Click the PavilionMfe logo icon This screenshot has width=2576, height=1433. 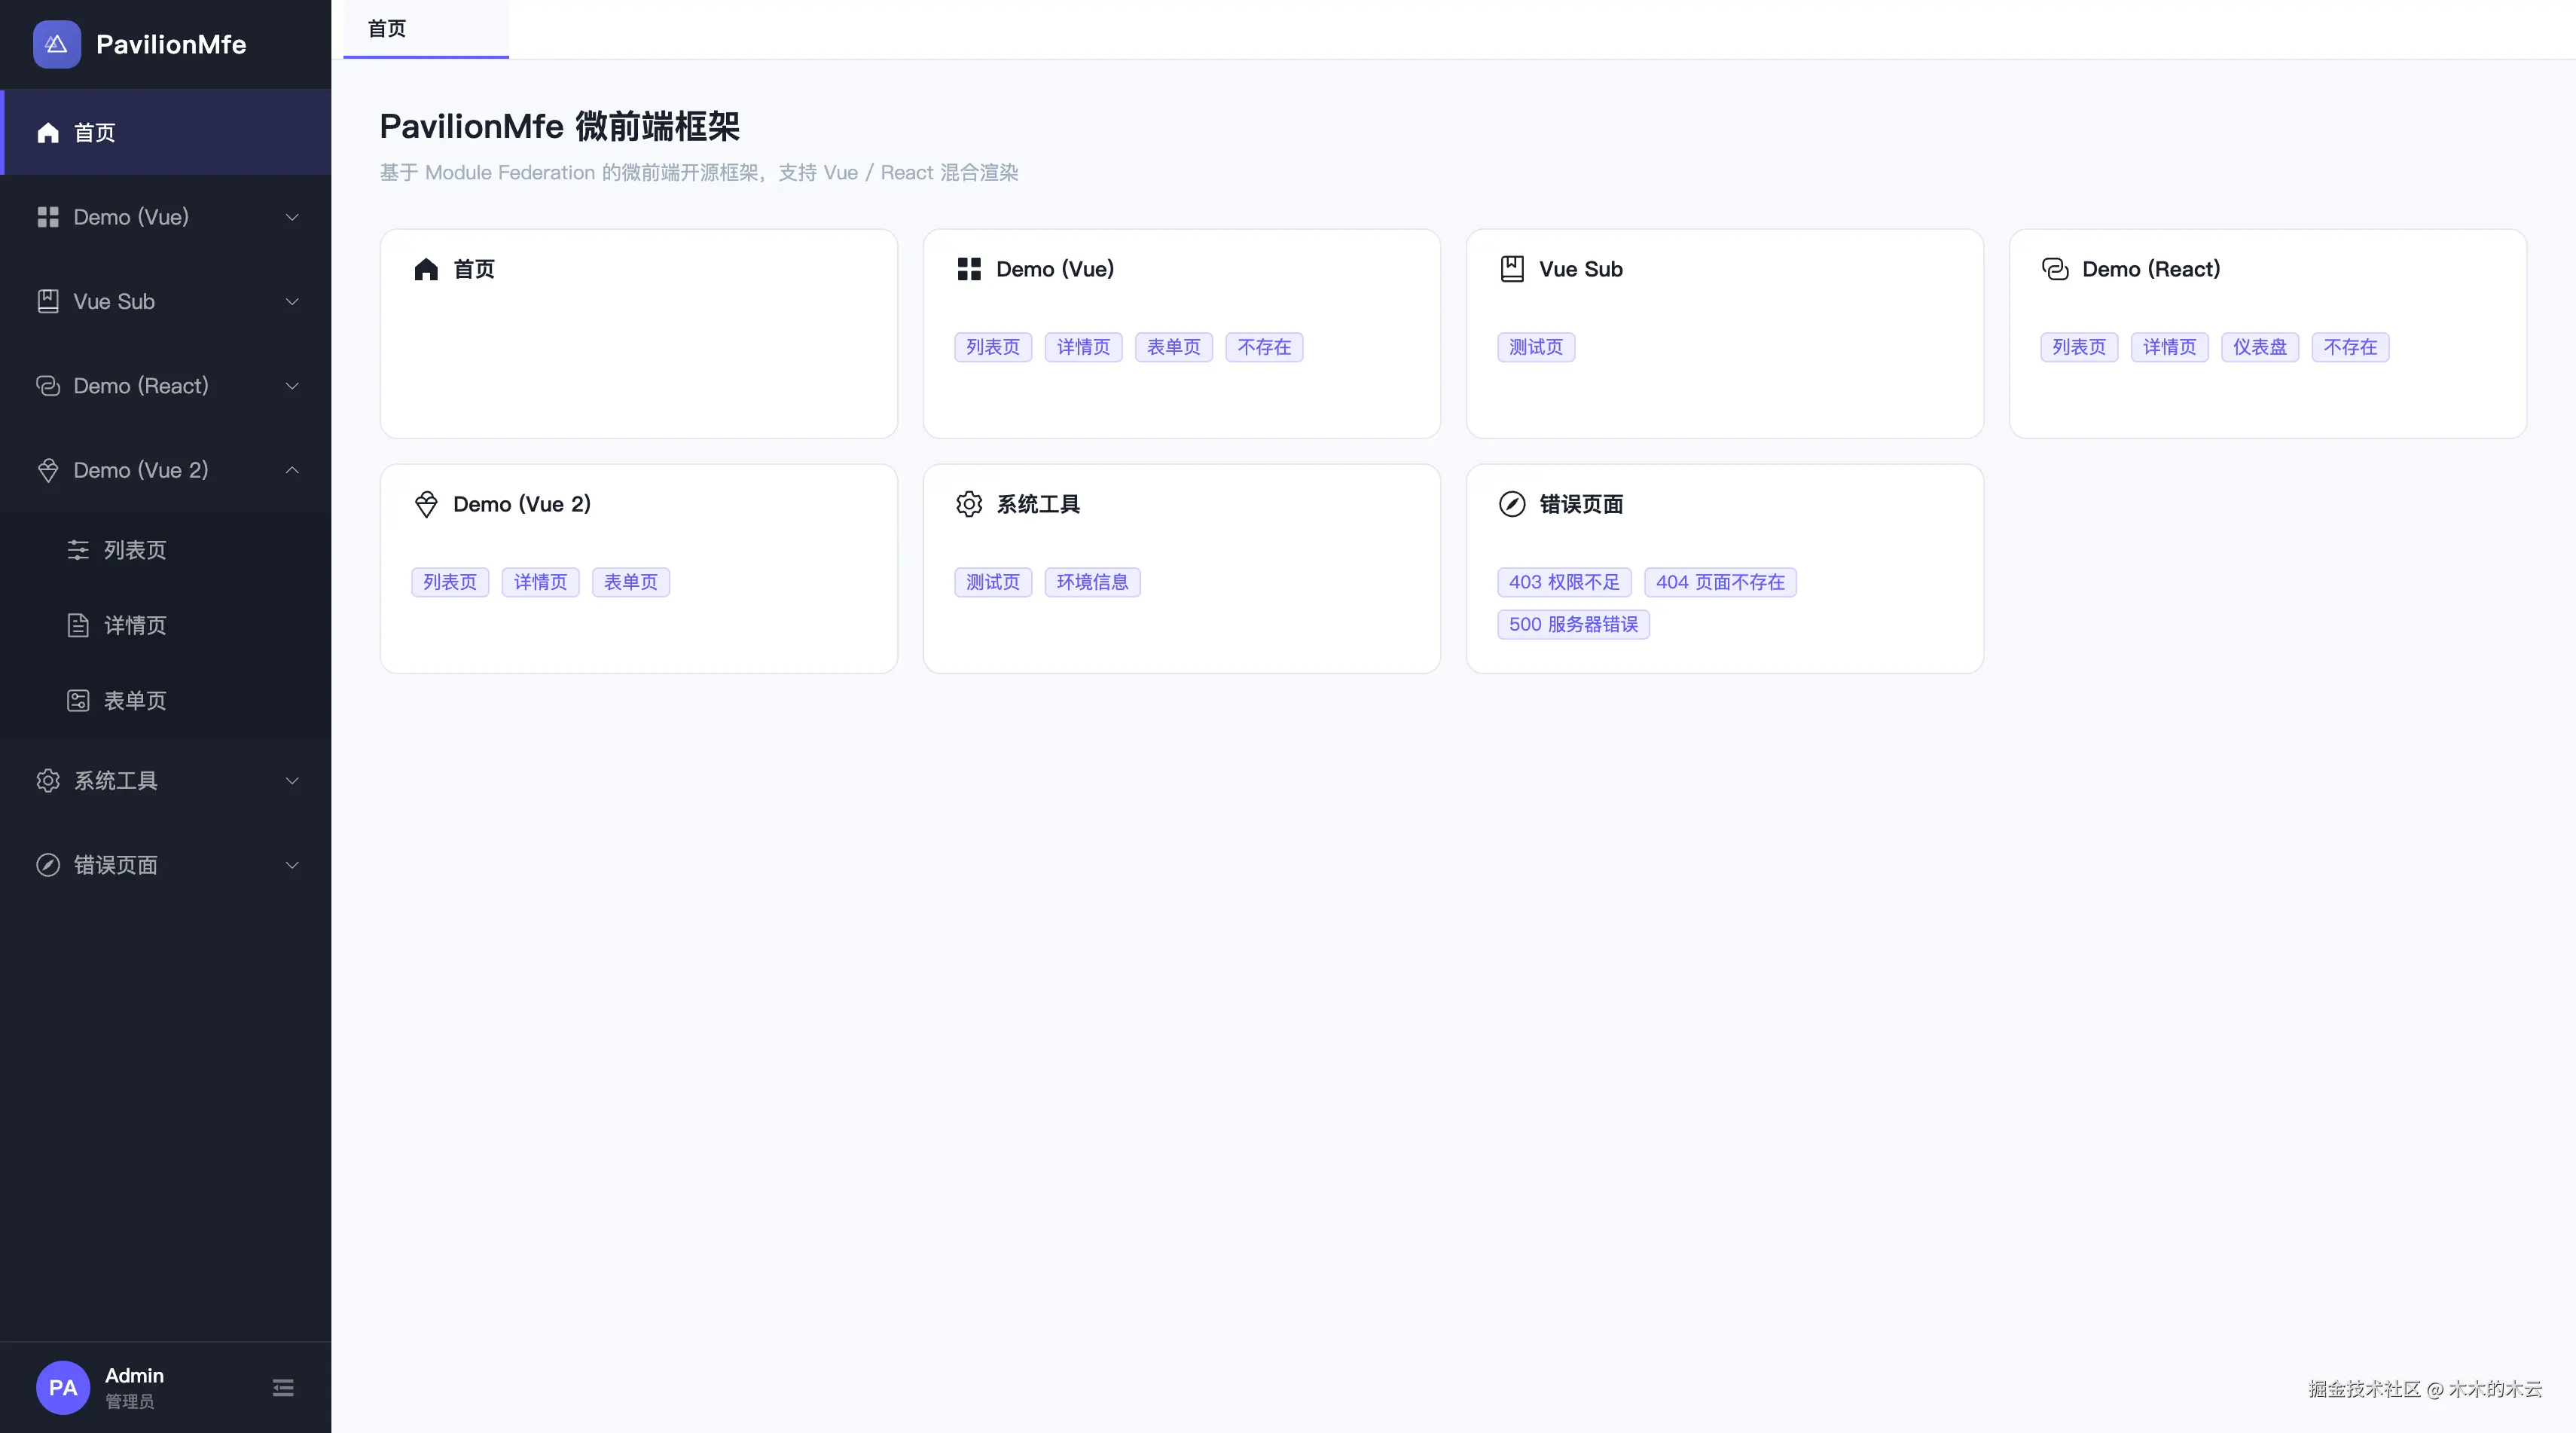[57, 44]
